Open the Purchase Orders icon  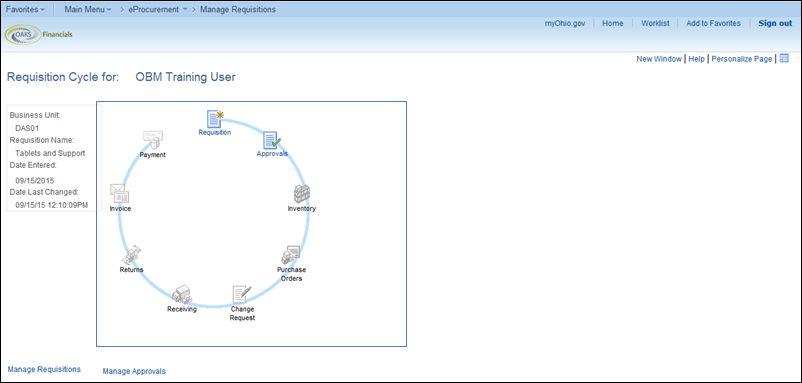pyautogui.click(x=291, y=255)
